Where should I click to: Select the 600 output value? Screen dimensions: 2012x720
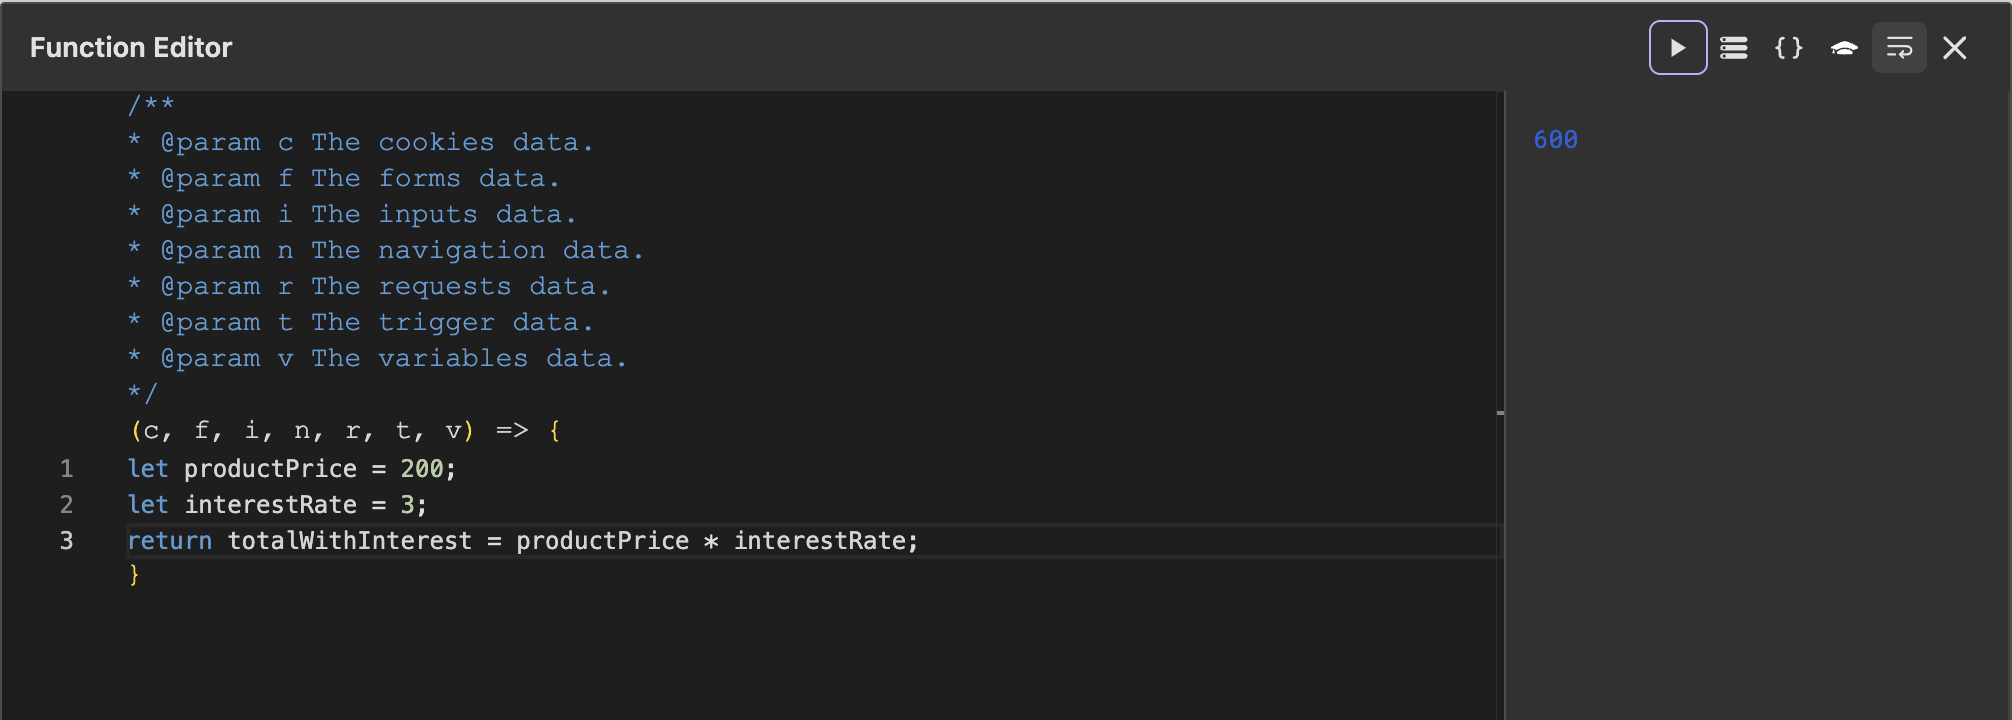coord(1556,140)
